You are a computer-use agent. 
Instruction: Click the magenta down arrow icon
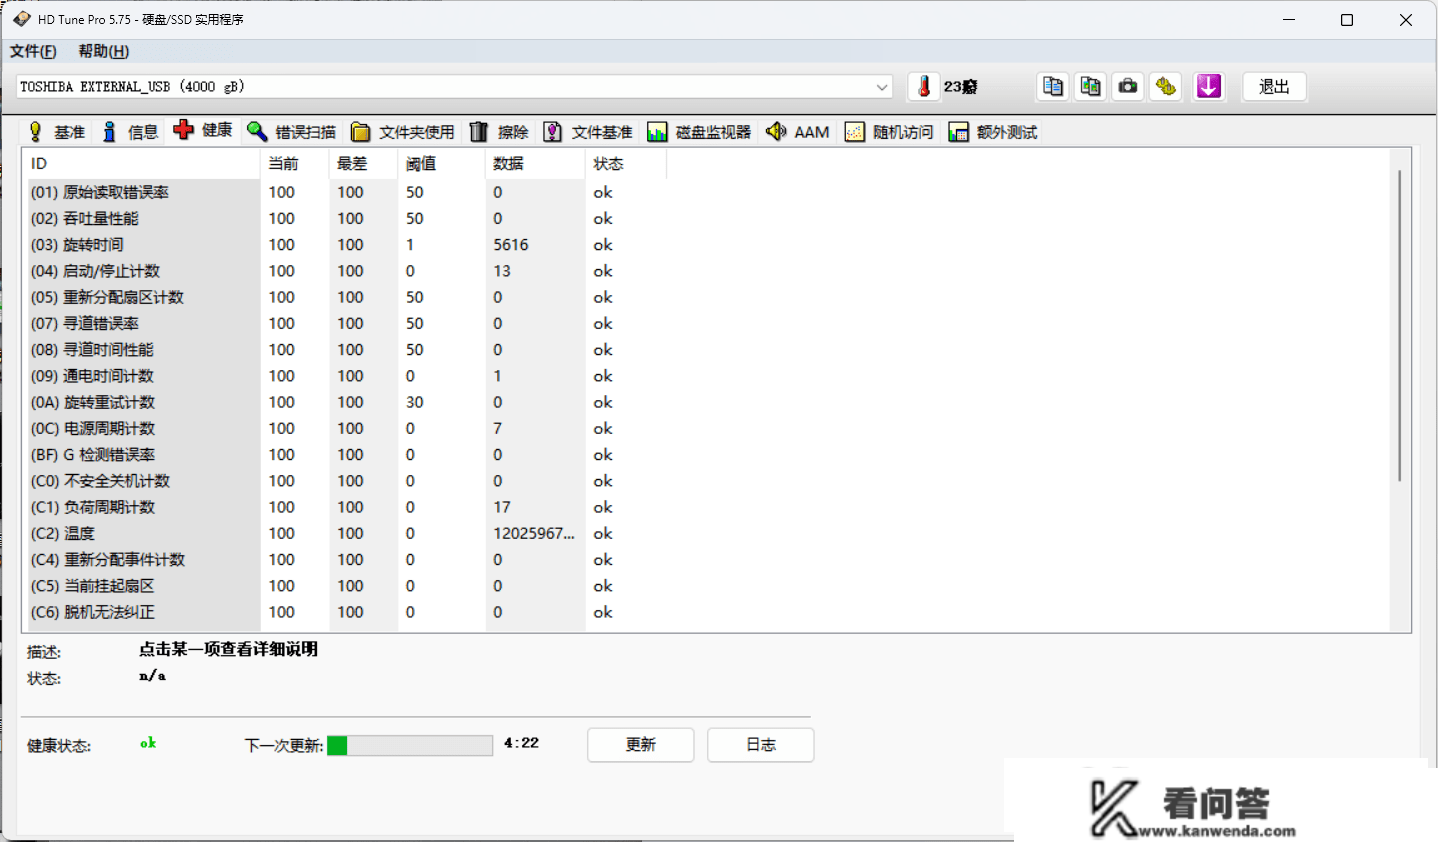click(1209, 87)
